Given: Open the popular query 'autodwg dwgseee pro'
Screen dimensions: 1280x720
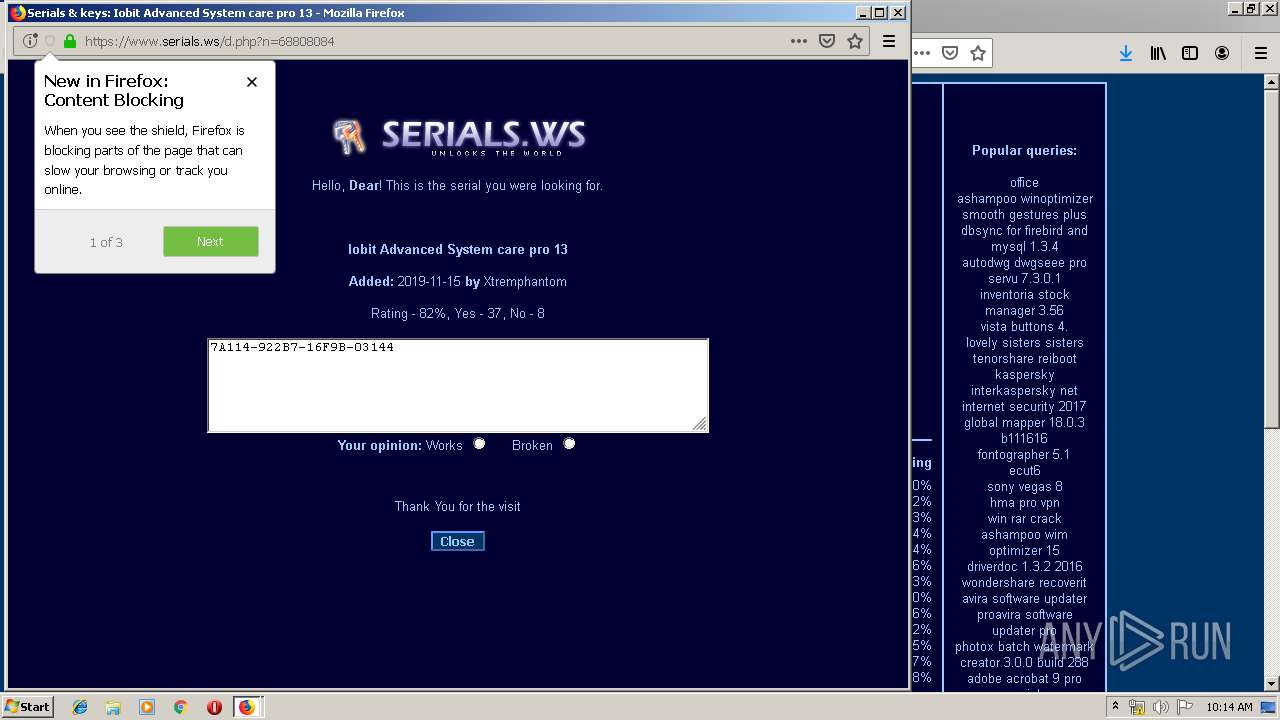Looking at the screenshot, I should pos(1024,263).
